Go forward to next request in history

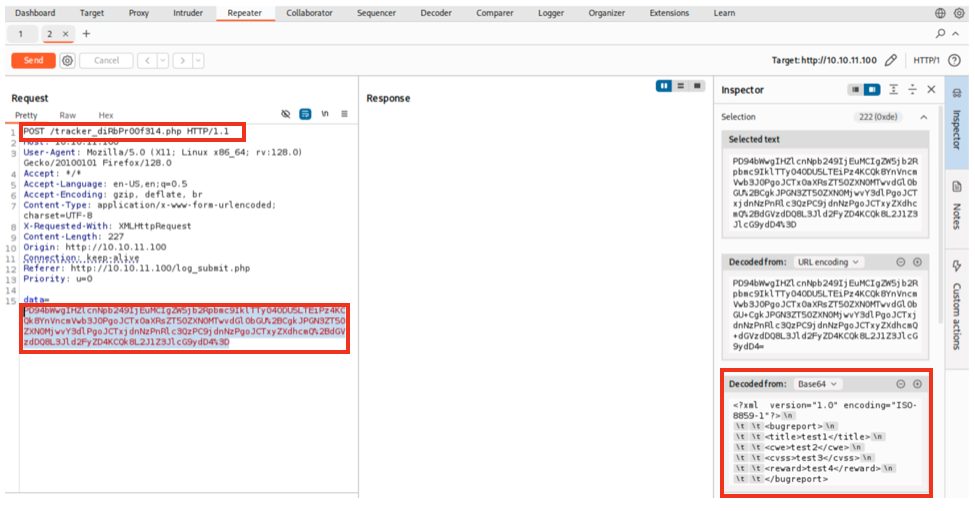pyautogui.click(x=182, y=60)
